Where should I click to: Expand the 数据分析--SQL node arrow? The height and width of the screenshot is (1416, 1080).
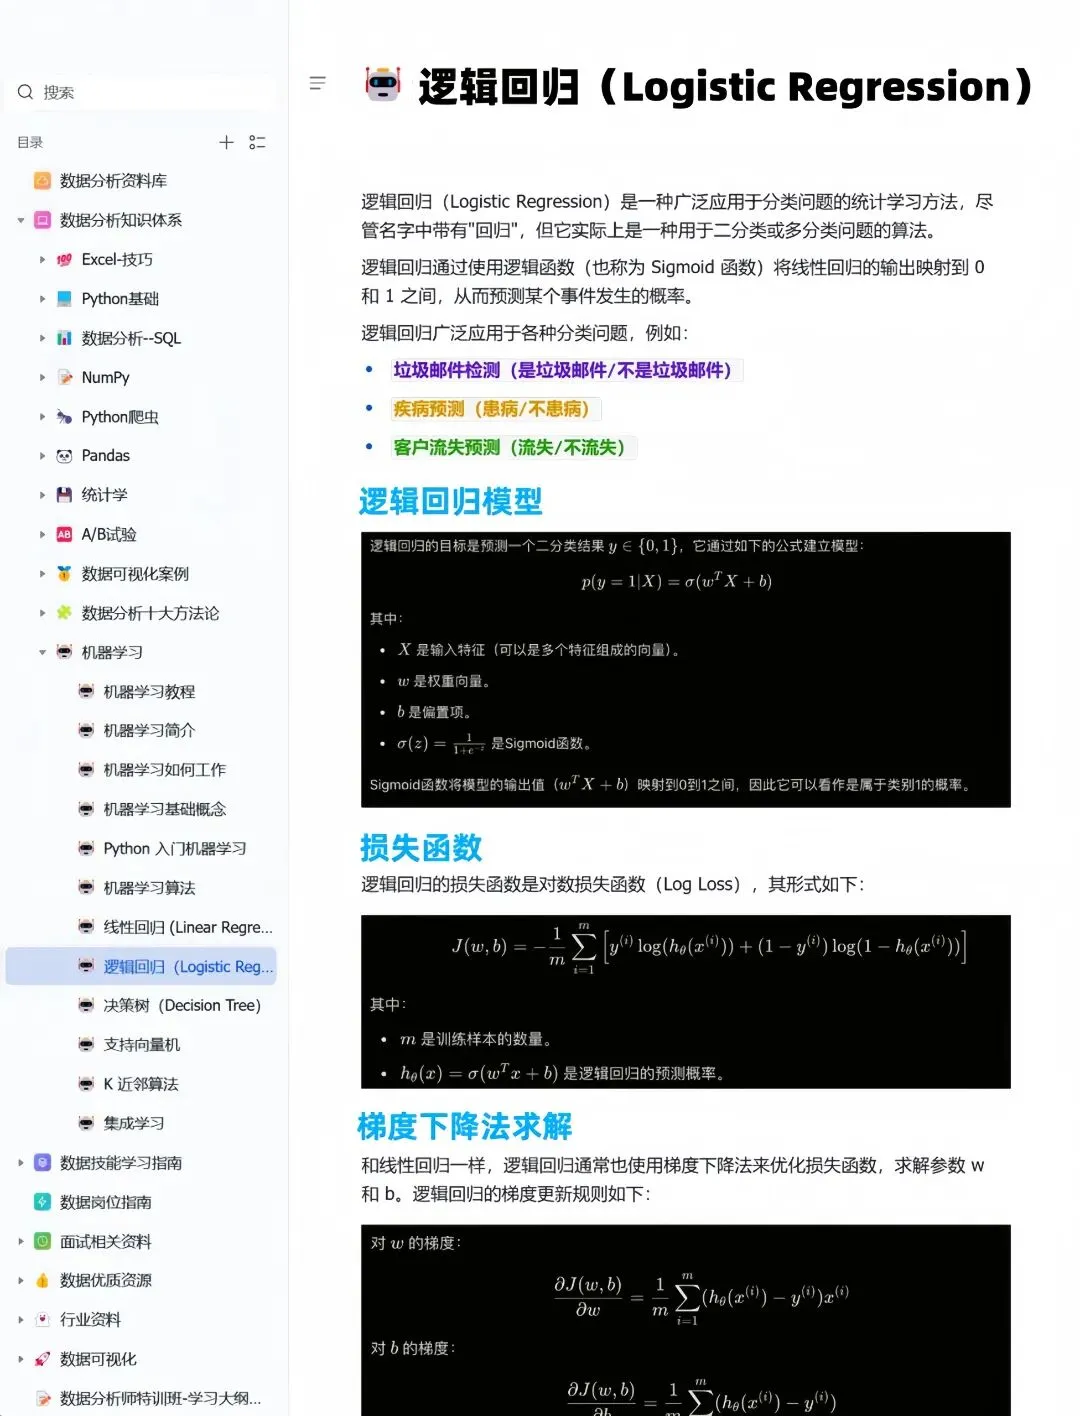pos(42,338)
